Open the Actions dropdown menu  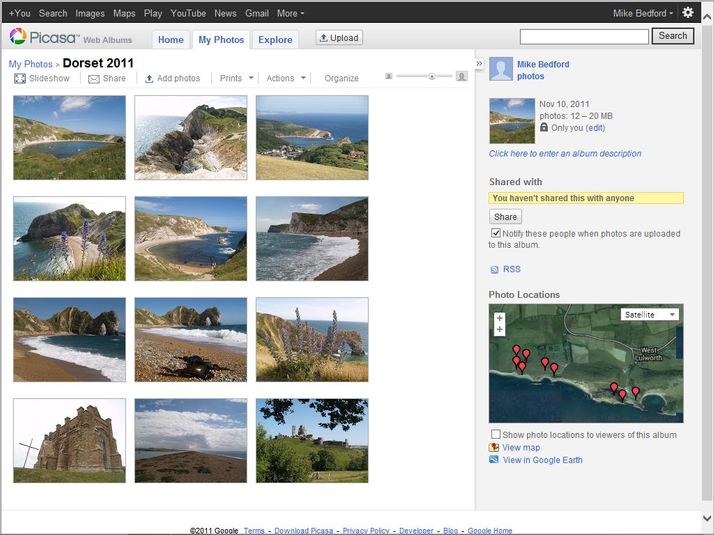click(285, 78)
